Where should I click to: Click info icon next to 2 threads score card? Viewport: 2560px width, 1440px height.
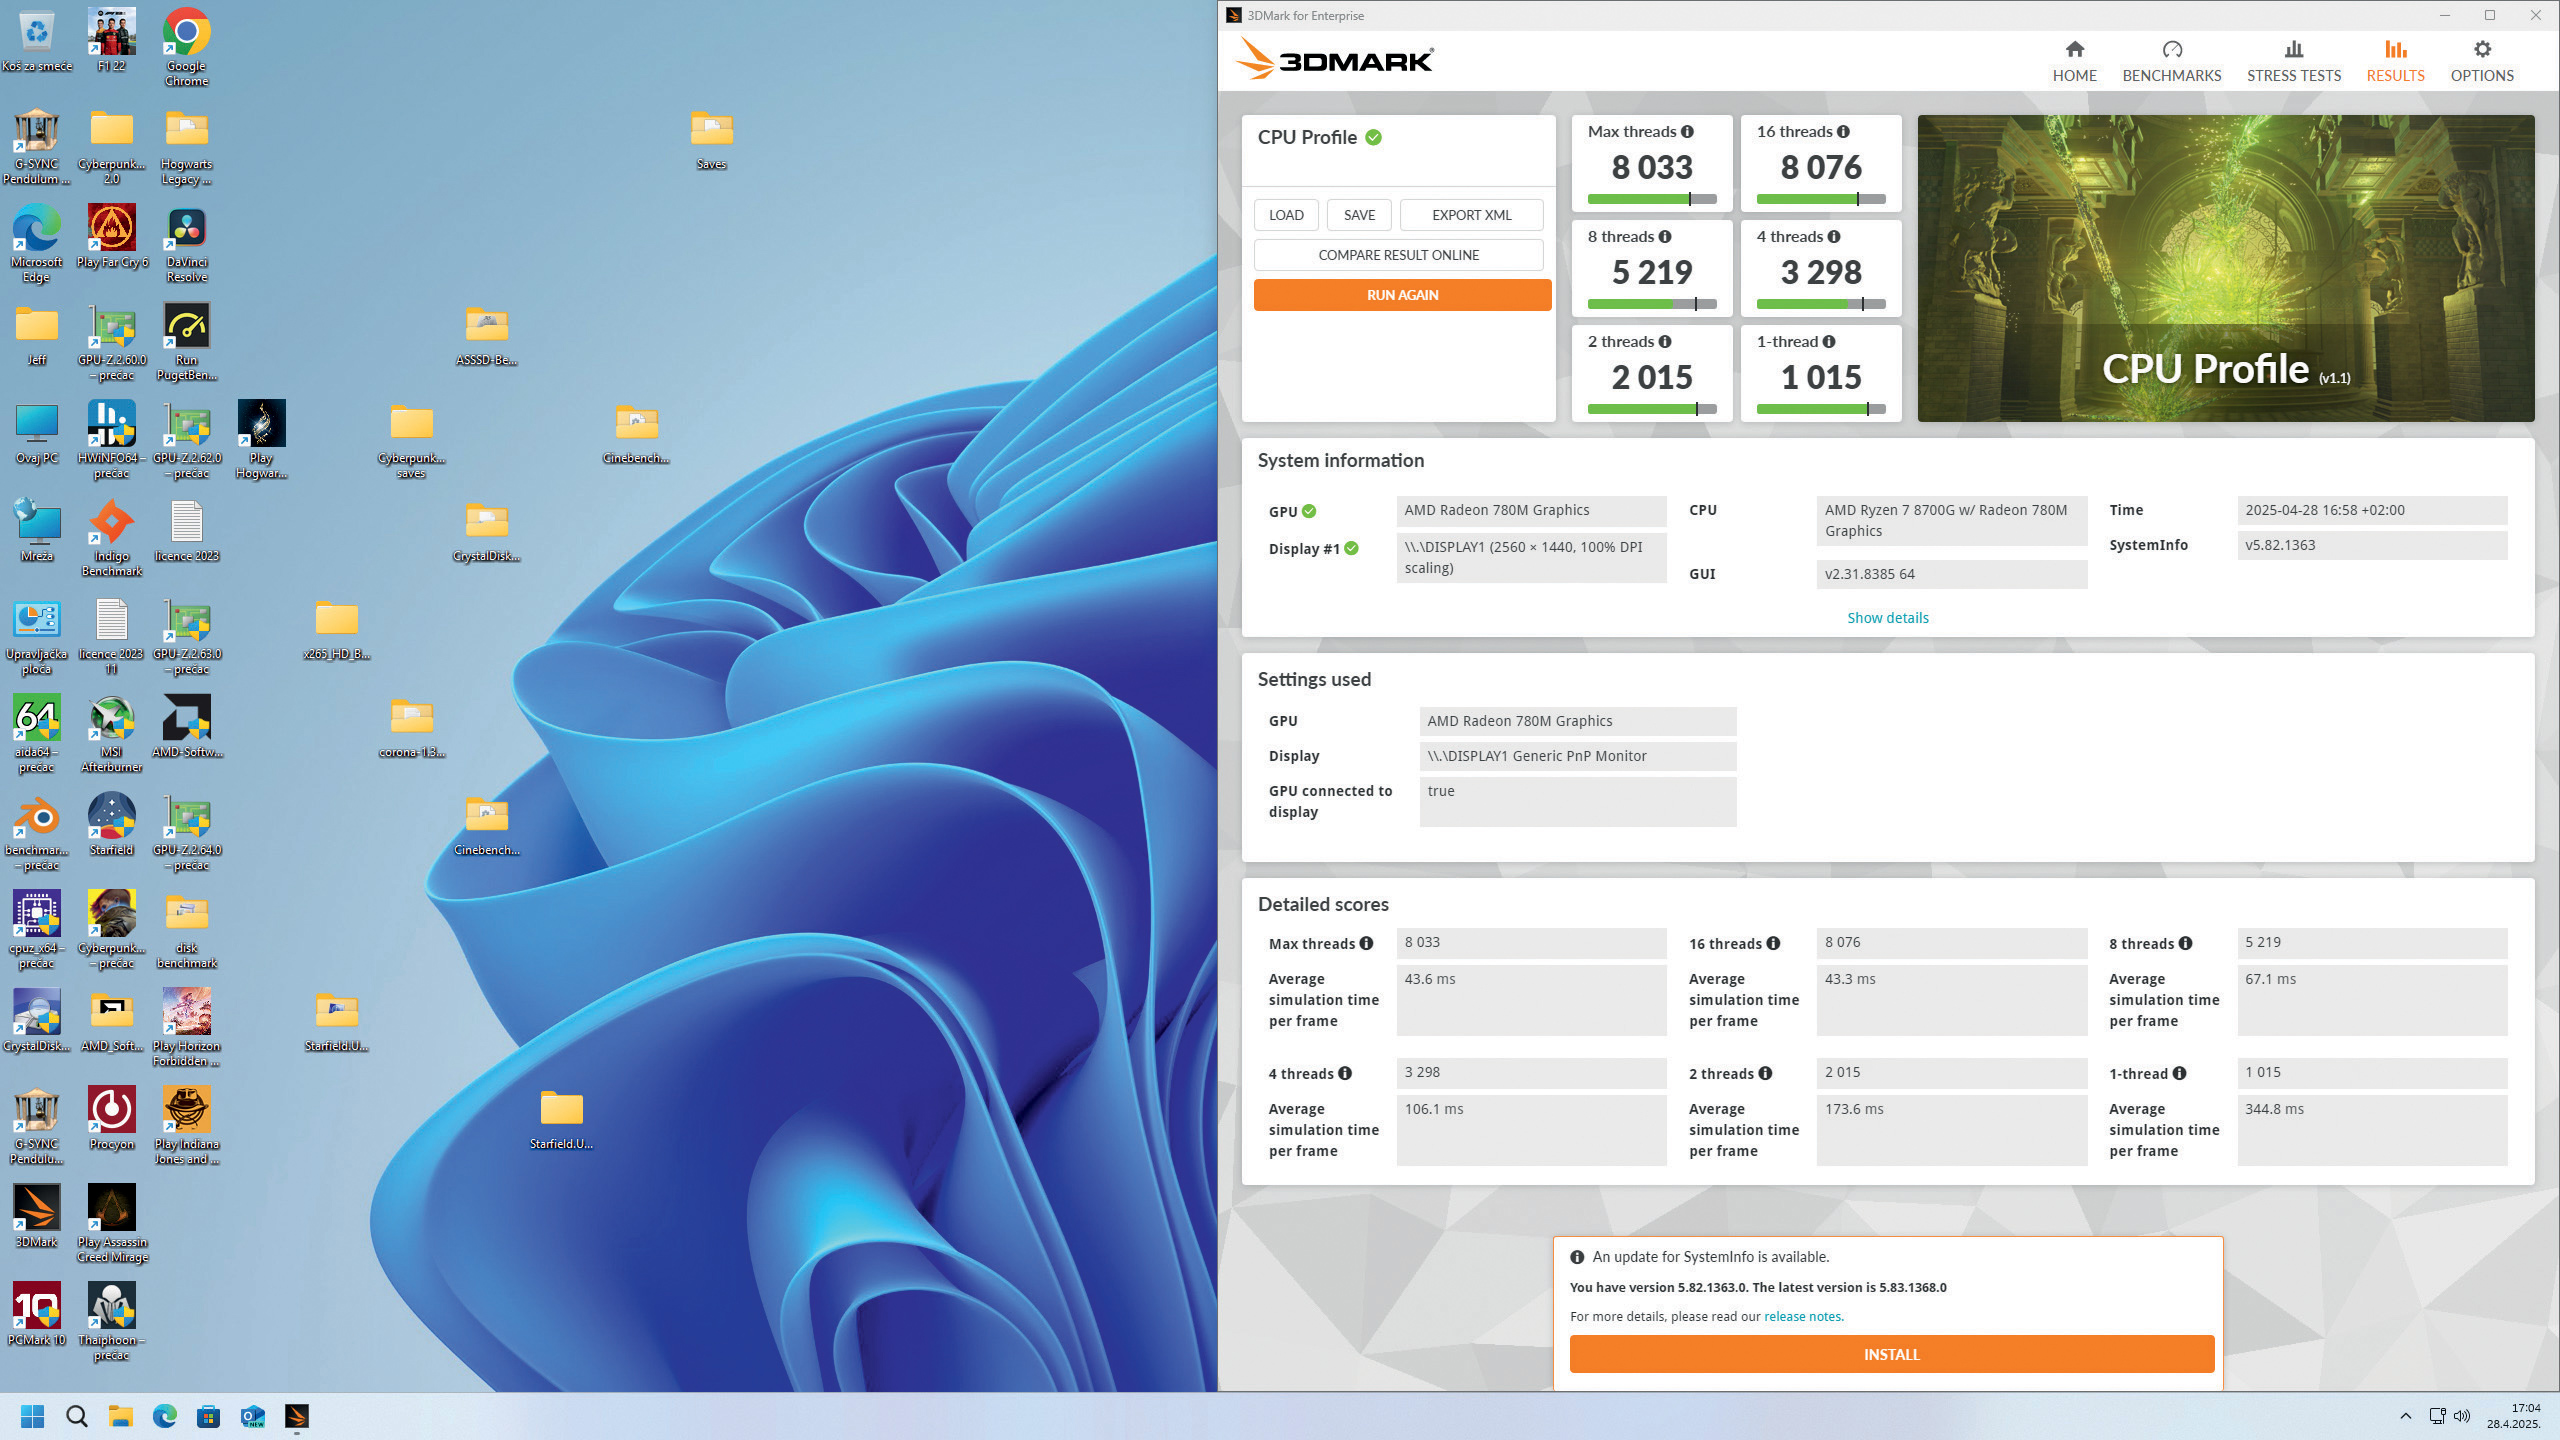pos(1664,342)
